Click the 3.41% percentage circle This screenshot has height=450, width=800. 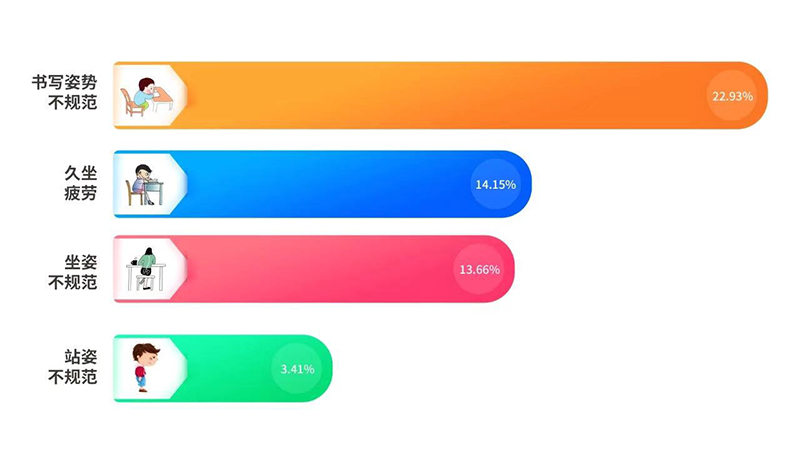297,368
